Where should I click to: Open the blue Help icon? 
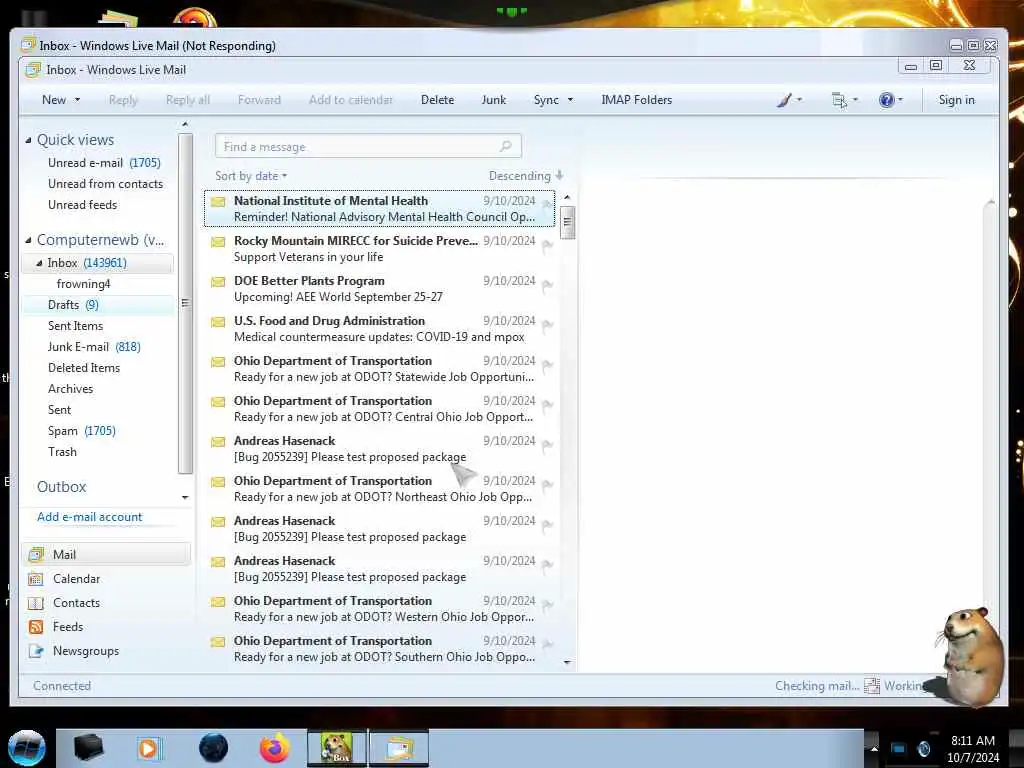pyautogui.click(x=886, y=100)
